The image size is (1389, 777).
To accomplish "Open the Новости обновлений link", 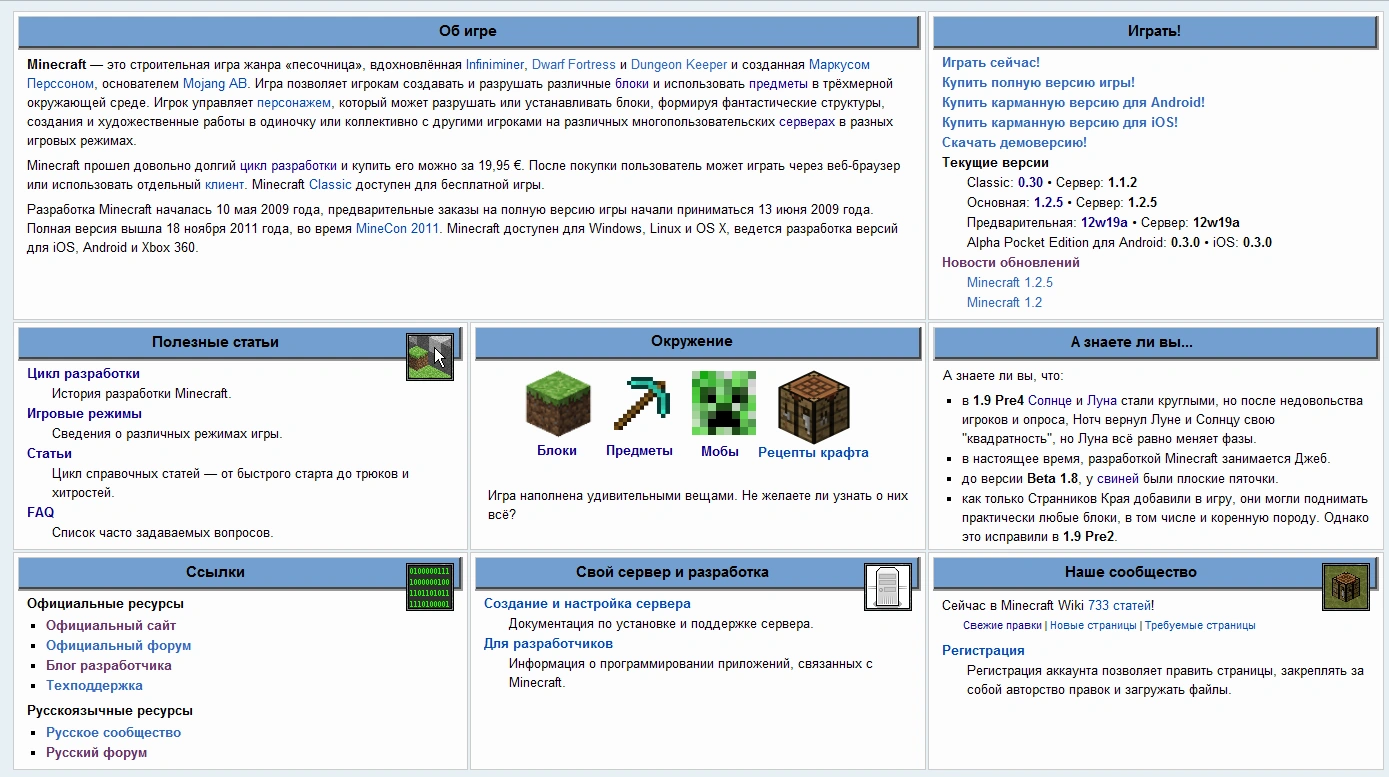I will pyautogui.click(x=1011, y=263).
